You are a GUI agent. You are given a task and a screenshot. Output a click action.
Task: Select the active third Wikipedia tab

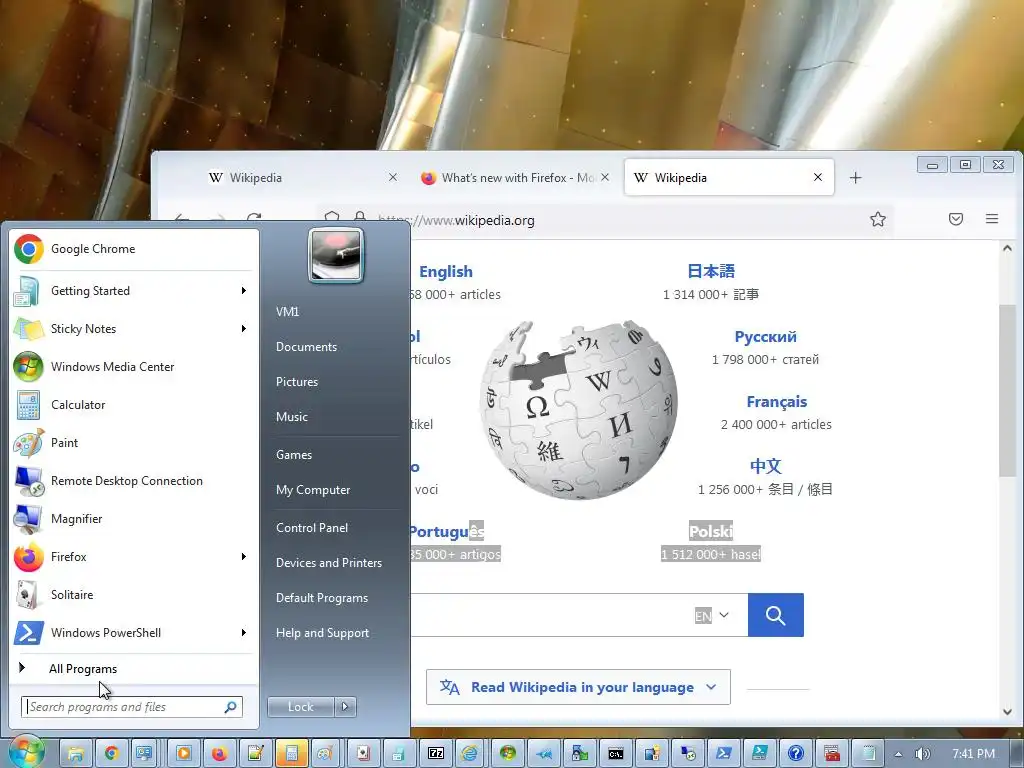(729, 178)
